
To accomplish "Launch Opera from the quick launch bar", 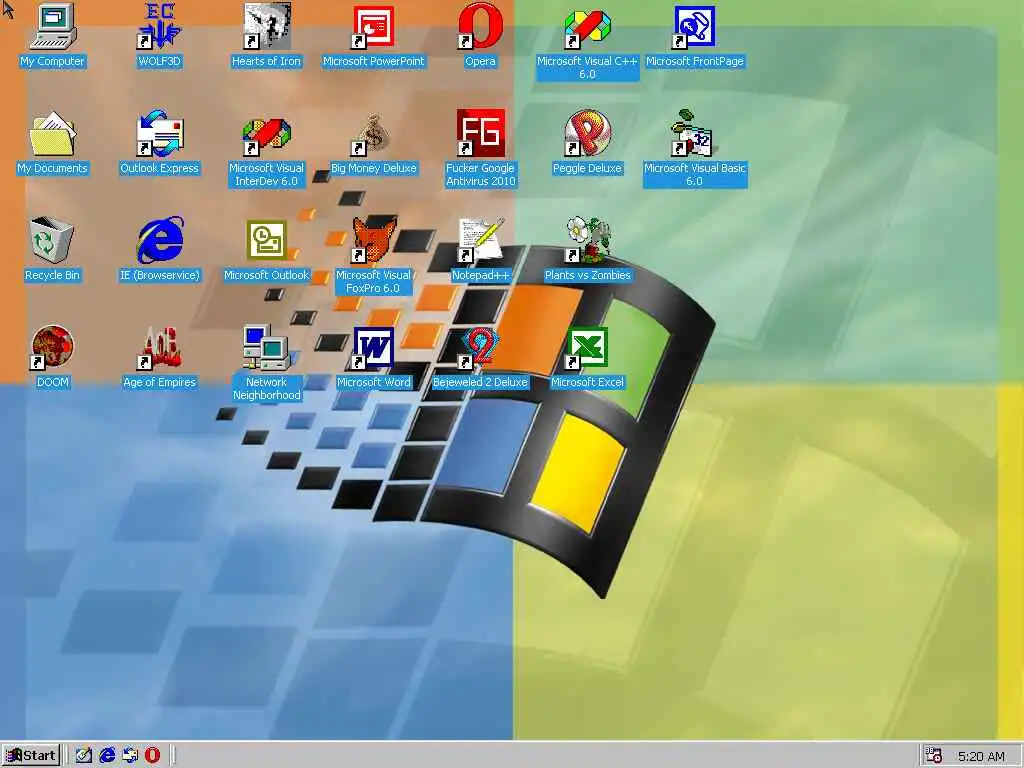I will click(x=152, y=756).
